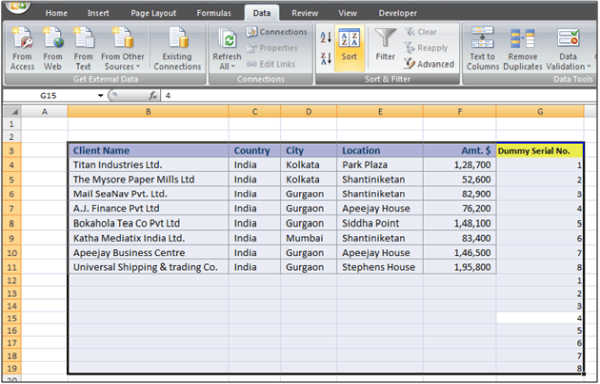This screenshot has width=600, height=384.
Task: Select column G header
Action: (x=540, y=111)
